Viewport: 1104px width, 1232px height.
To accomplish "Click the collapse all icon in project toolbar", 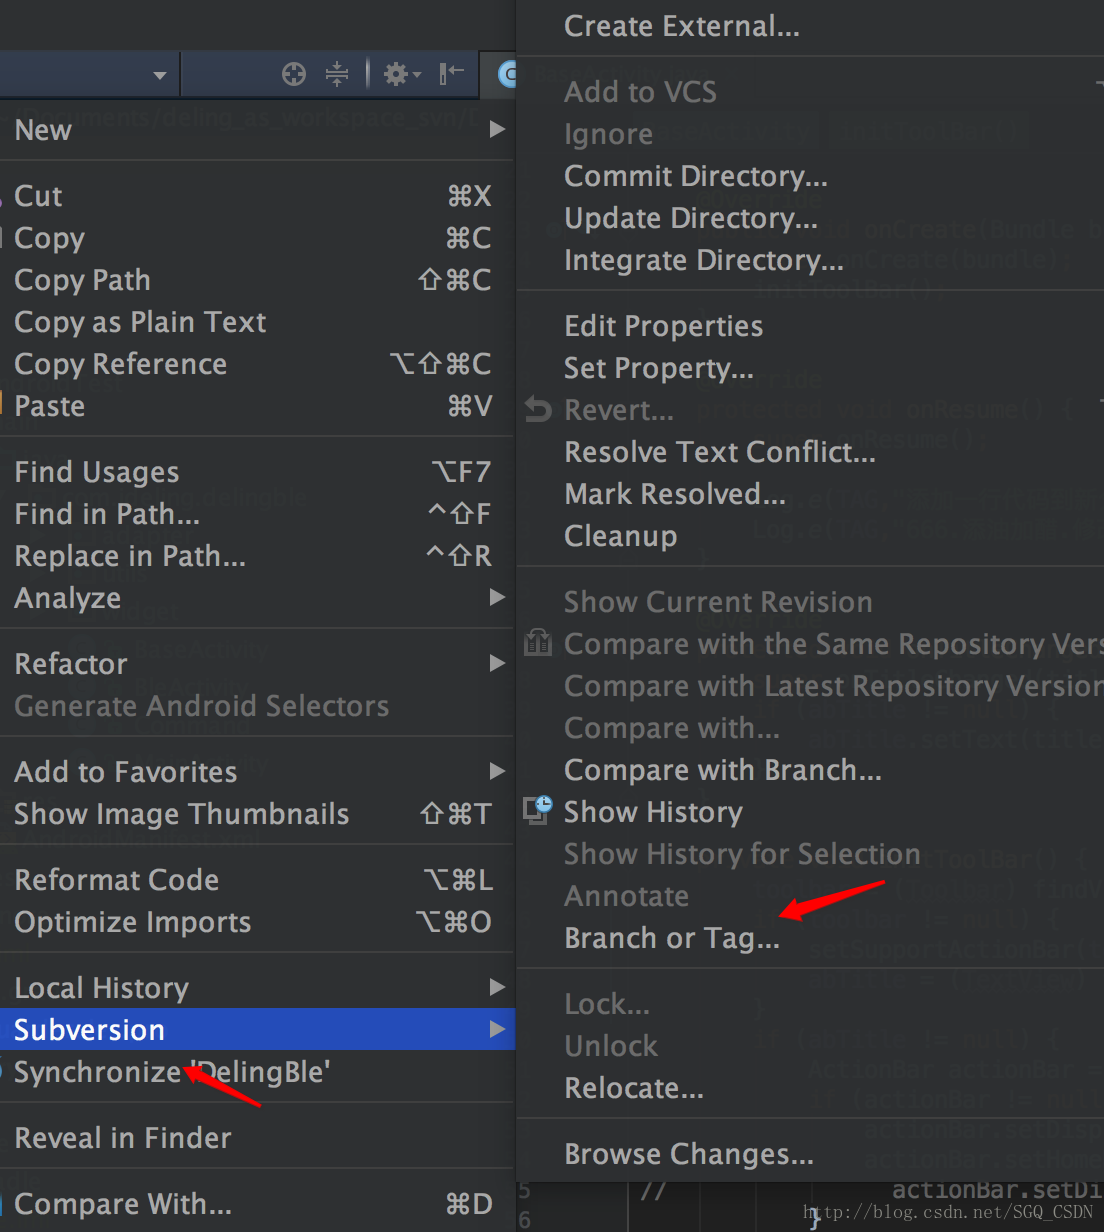I will pos(337,74).
